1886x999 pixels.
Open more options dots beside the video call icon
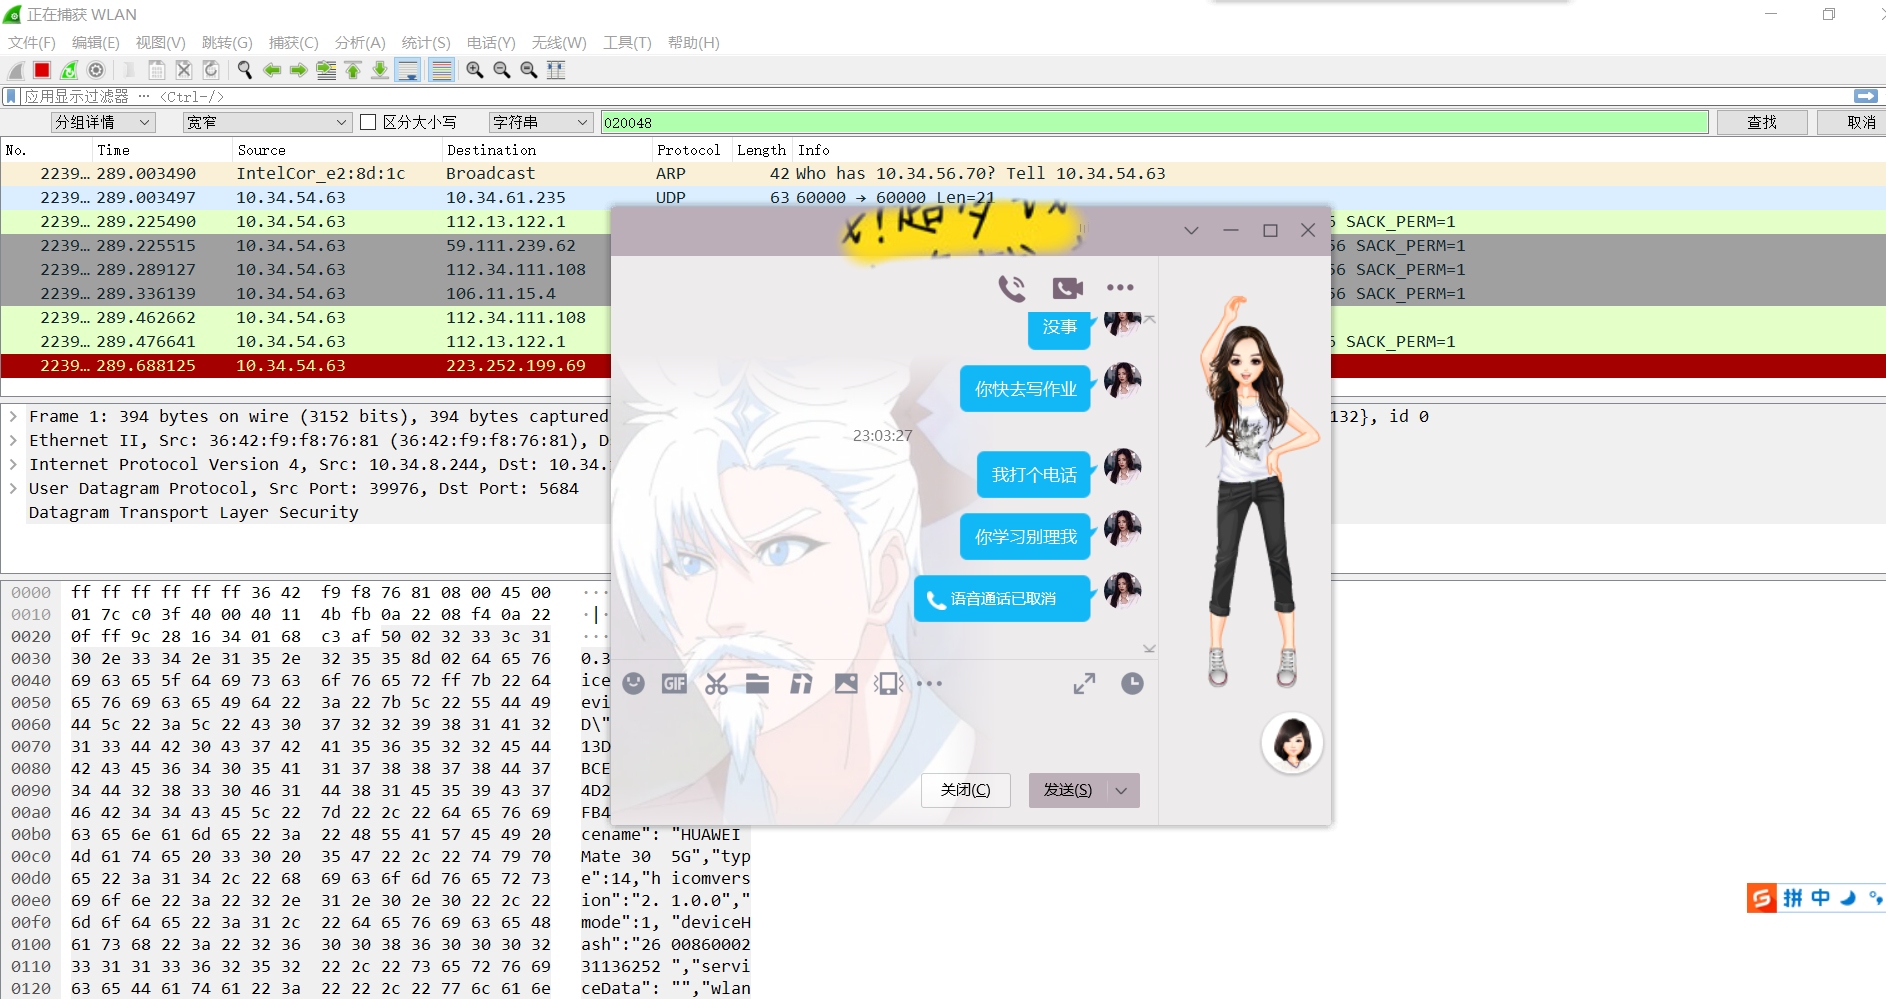click(x=1120, y=288)
